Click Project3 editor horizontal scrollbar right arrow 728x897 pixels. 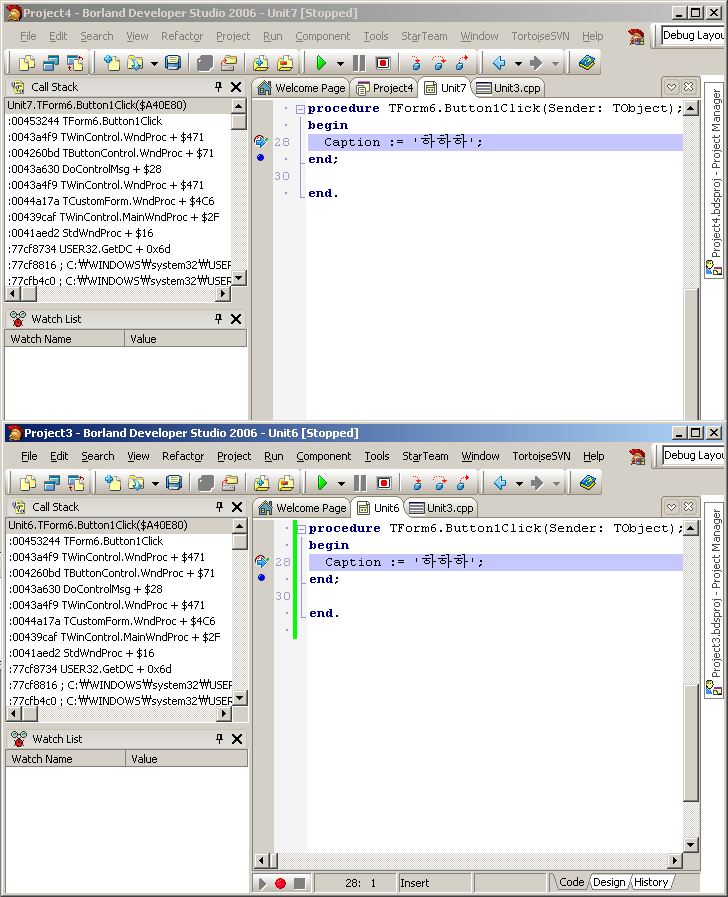click(x=676, y=861)
